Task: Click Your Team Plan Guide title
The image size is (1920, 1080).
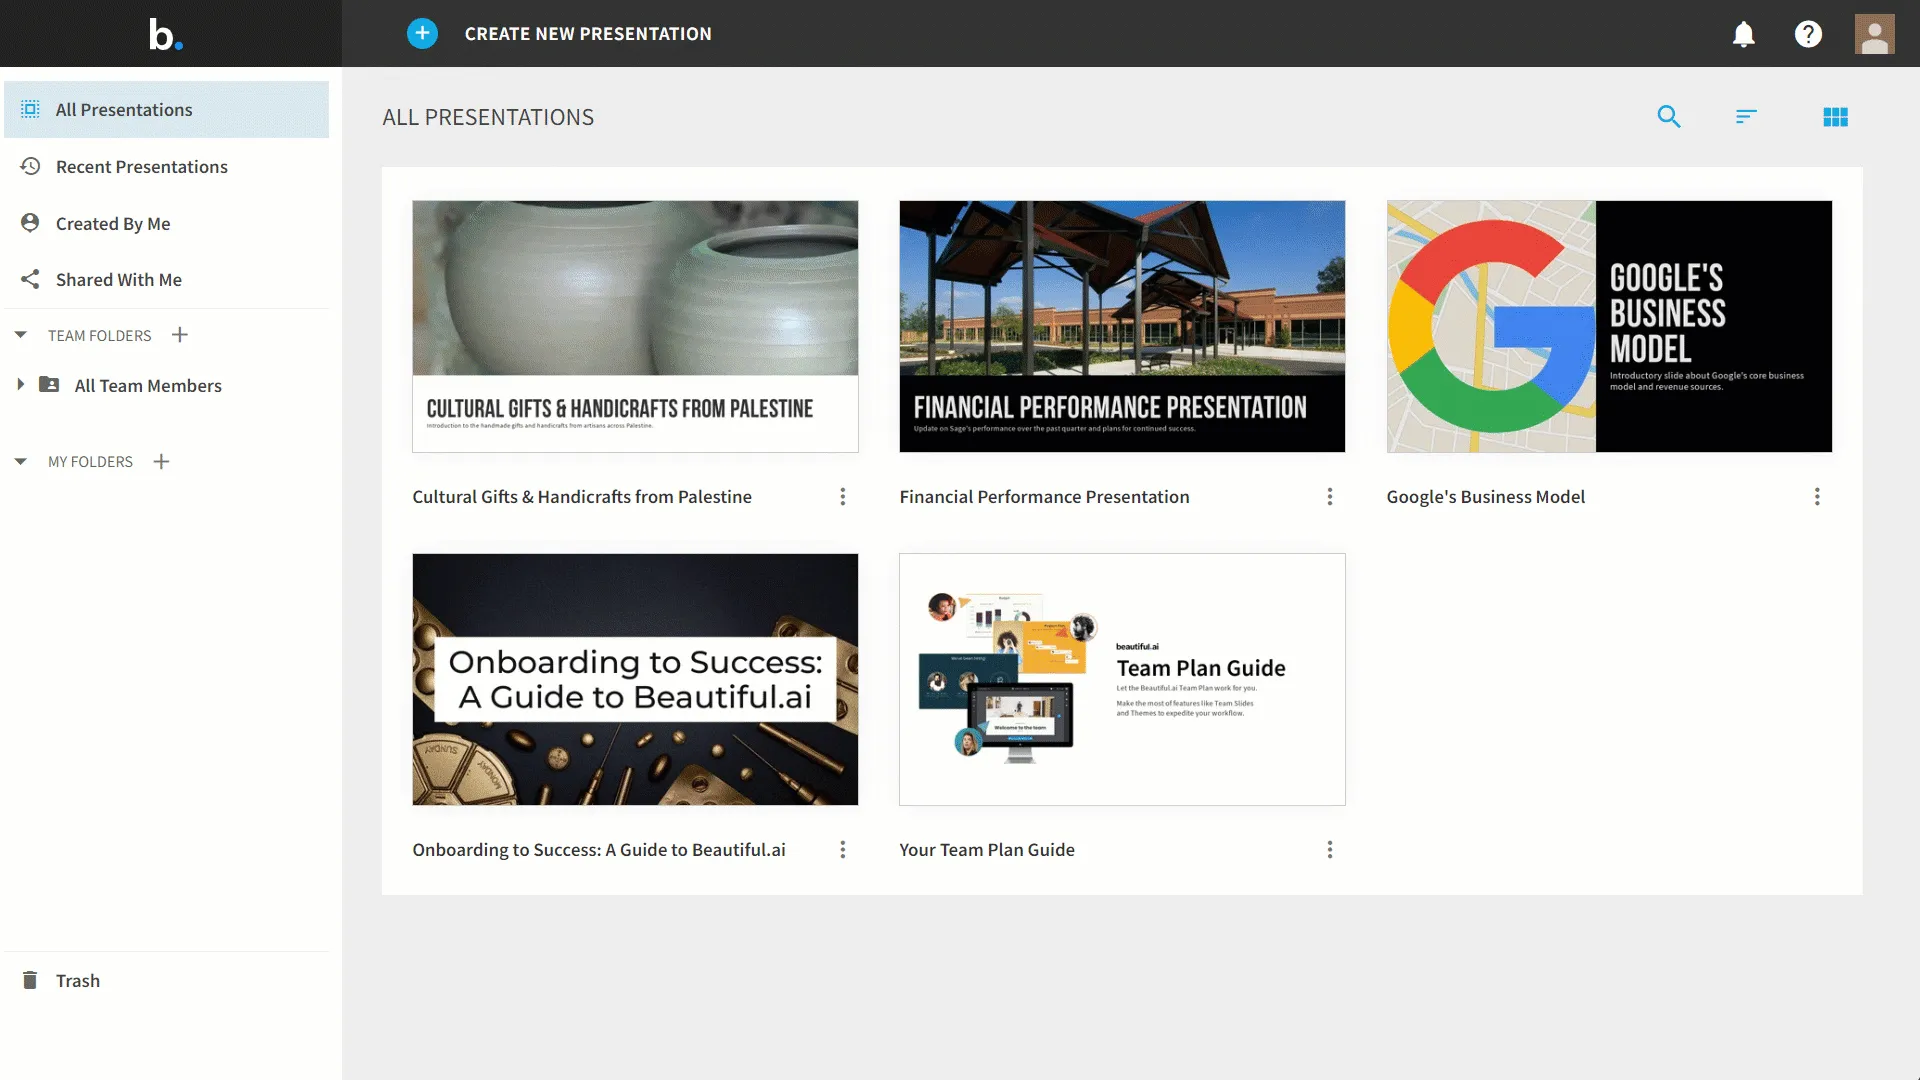Action: pyautogui.click(x=987, y=850)
